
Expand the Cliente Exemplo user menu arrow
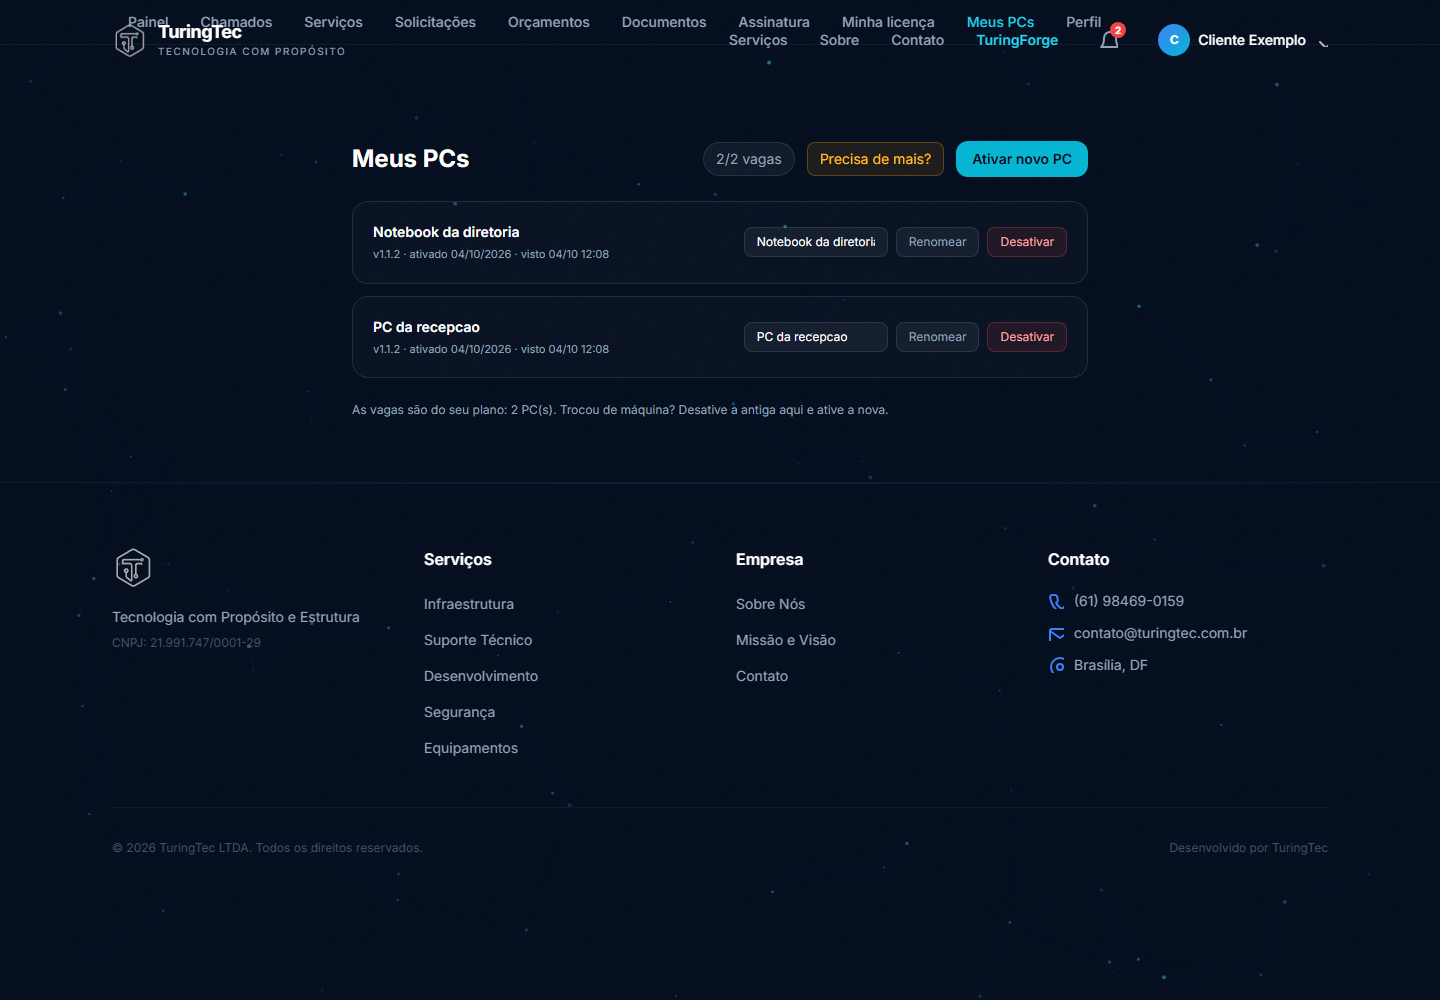tap(1323, 41)
